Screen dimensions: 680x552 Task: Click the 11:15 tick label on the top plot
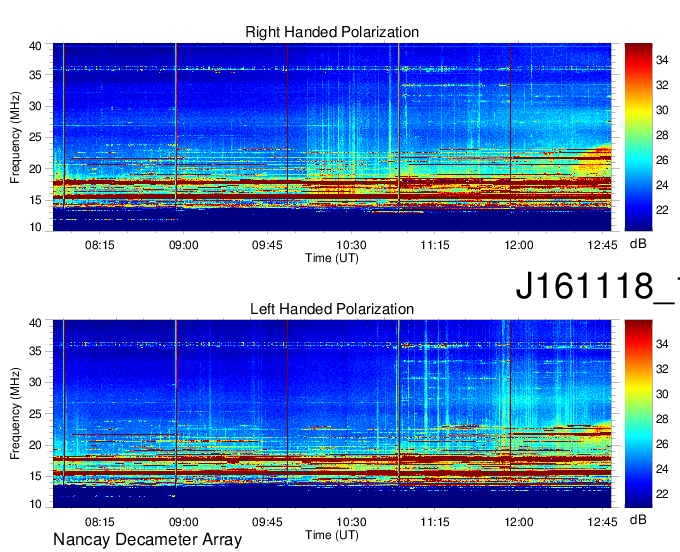(435, 245)
